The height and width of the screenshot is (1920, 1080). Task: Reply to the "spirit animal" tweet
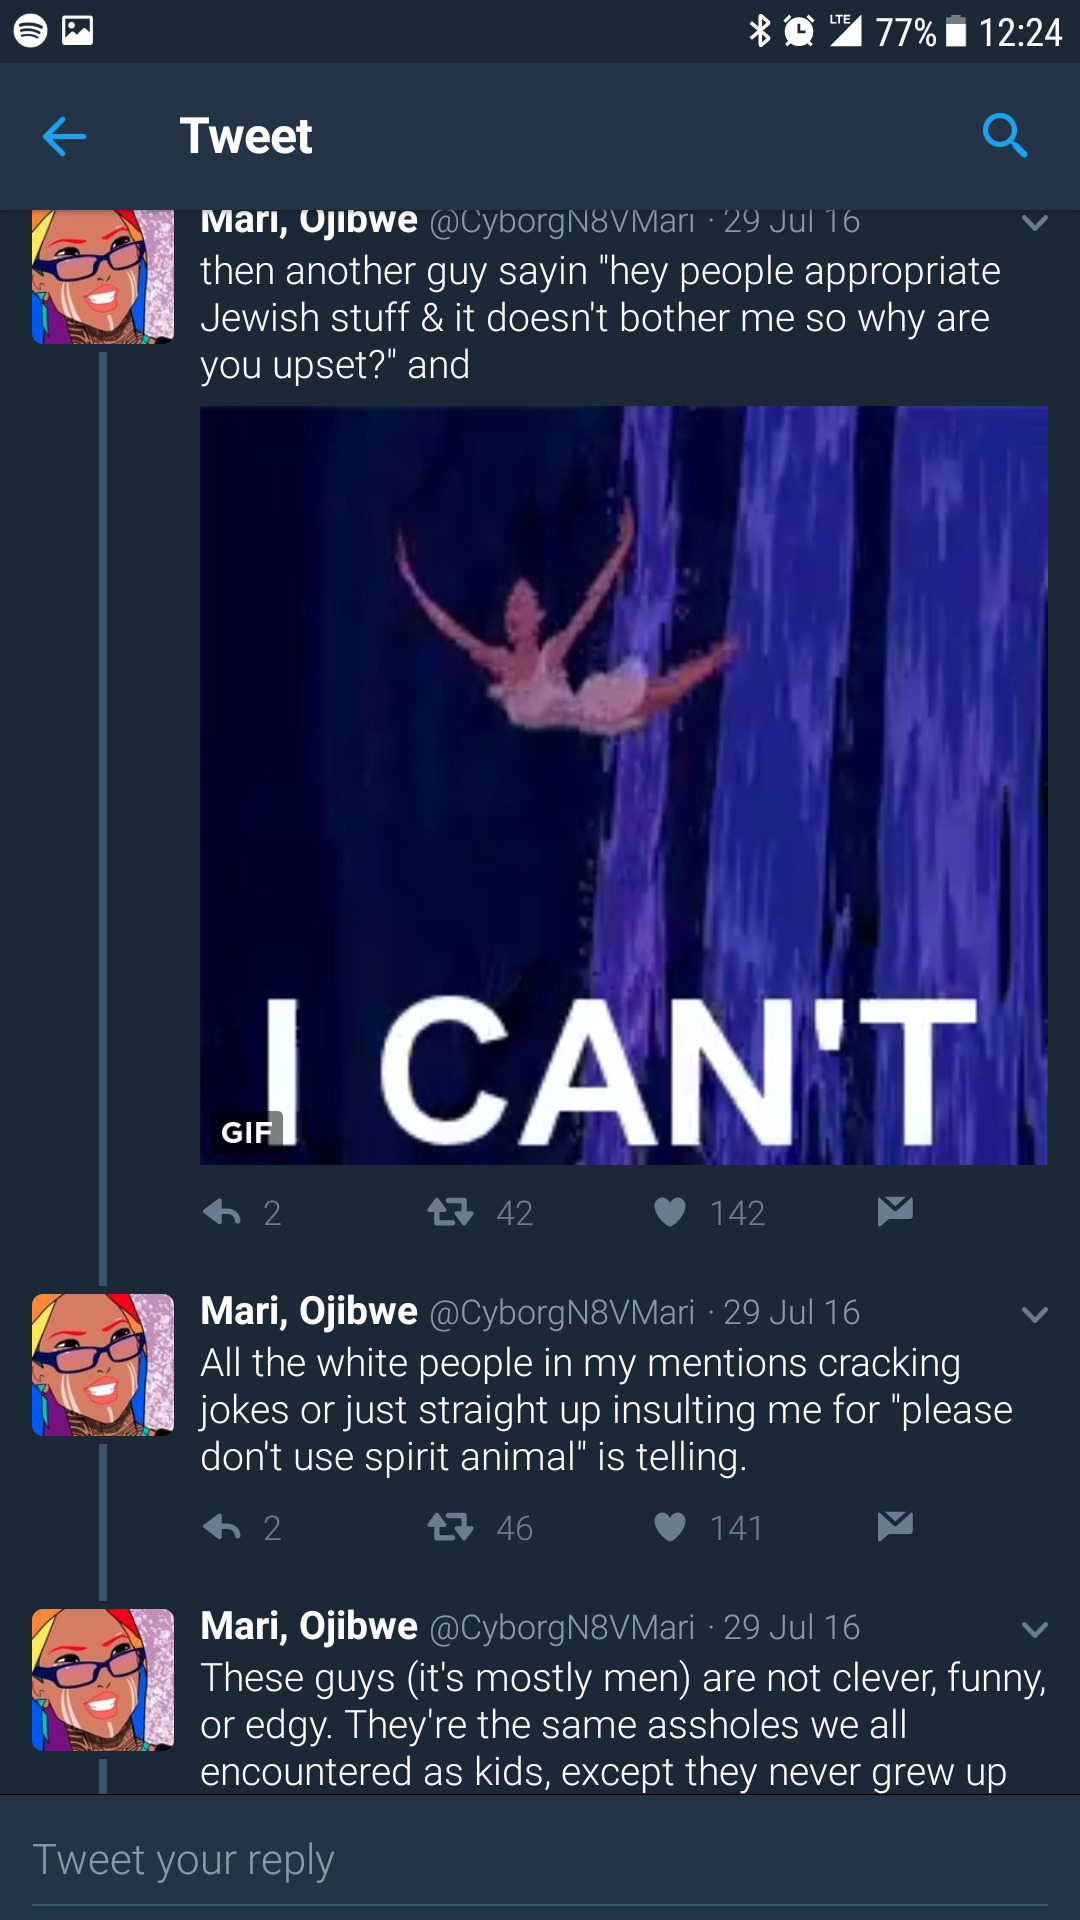[x=222, y=1527]
